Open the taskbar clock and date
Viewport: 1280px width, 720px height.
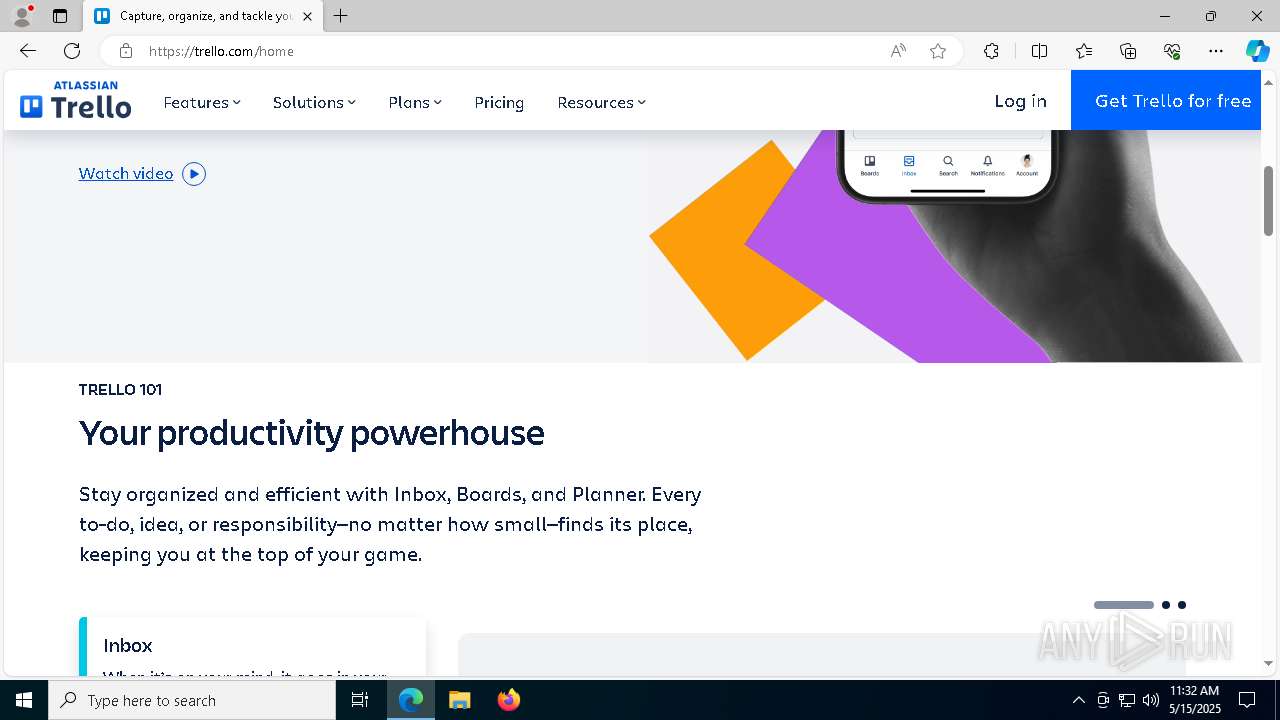(x=1195, y=700)
